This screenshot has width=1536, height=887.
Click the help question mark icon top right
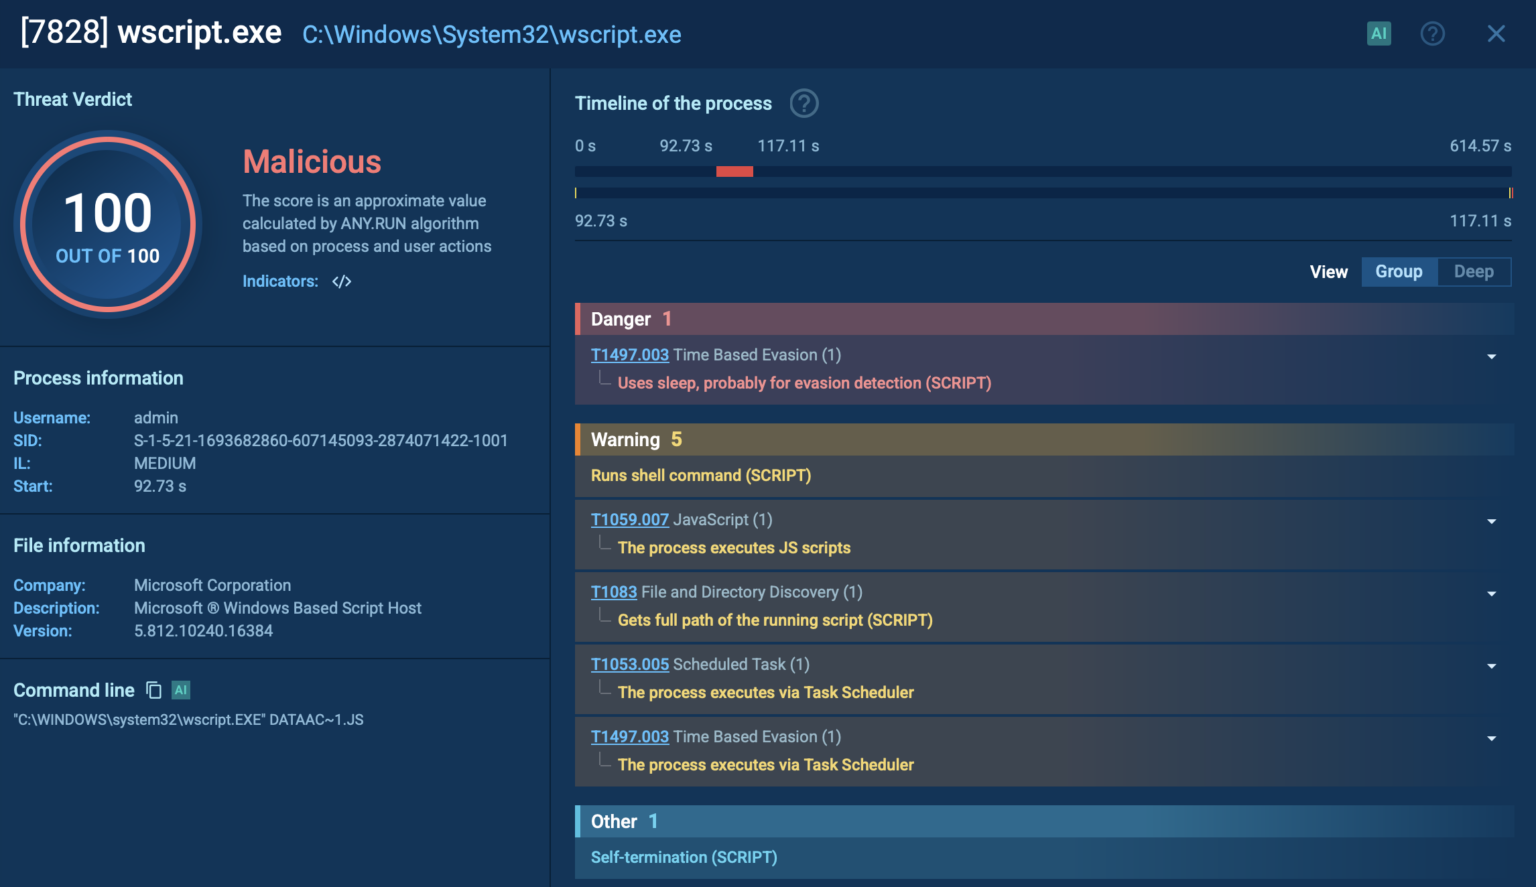tap(1433, 33)
